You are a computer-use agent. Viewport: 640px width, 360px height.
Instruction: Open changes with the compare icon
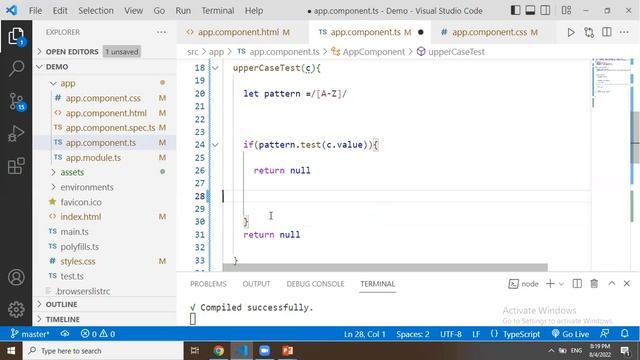[589, 32]
